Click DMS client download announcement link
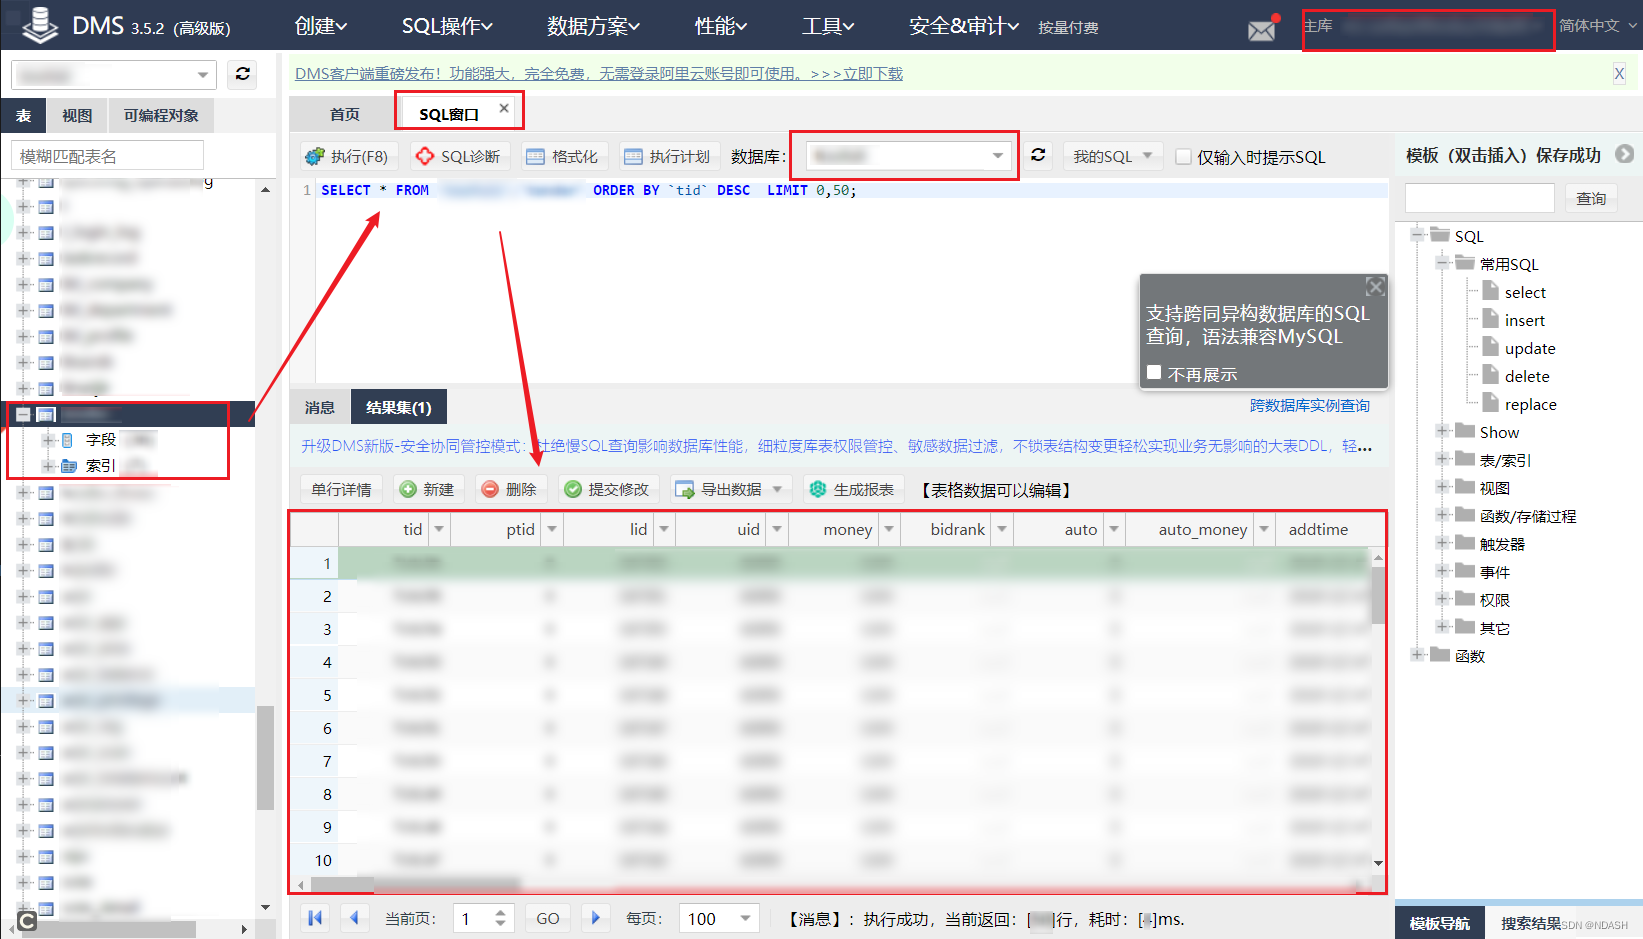This screenshot has height=939, width=1643. 599,73
